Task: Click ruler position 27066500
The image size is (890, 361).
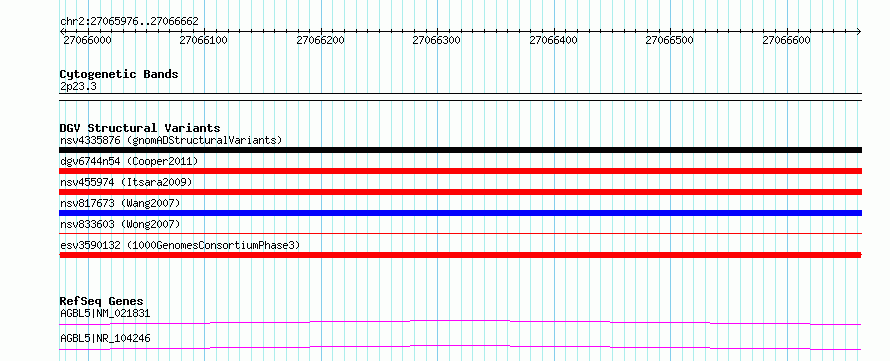Action: click(670, 40)
